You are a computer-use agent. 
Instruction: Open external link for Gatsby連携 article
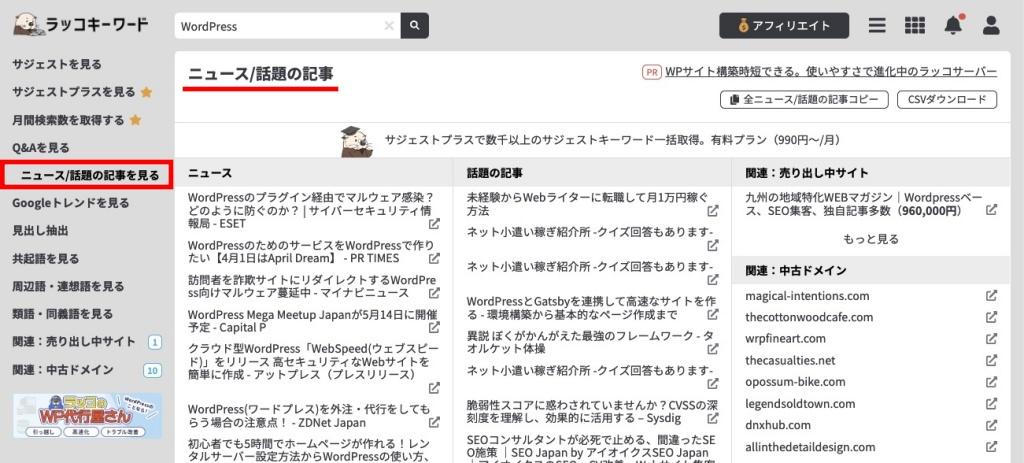coord(712,314)
